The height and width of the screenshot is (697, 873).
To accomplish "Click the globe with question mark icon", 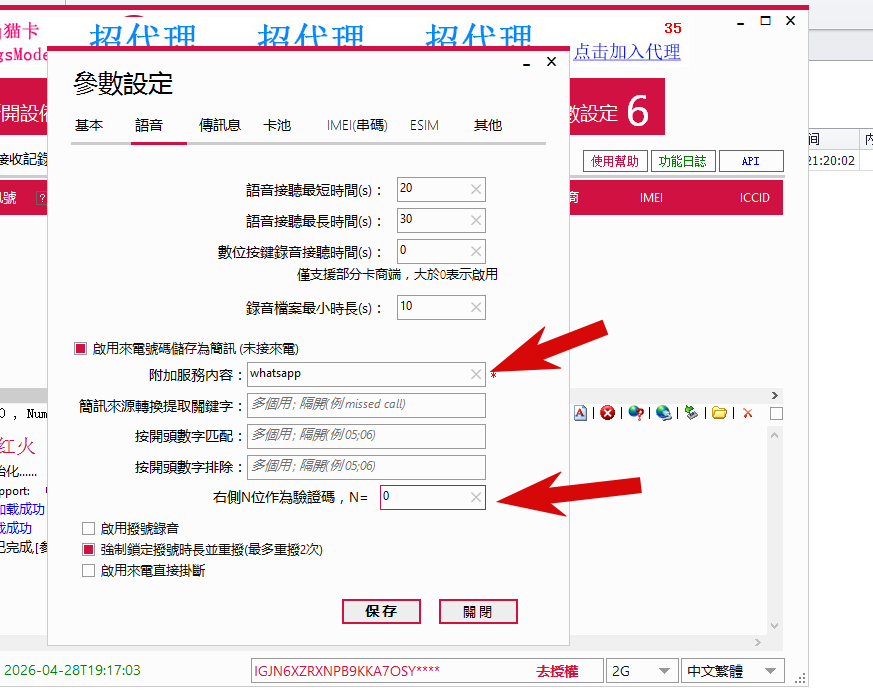I will tap(636, 413).
